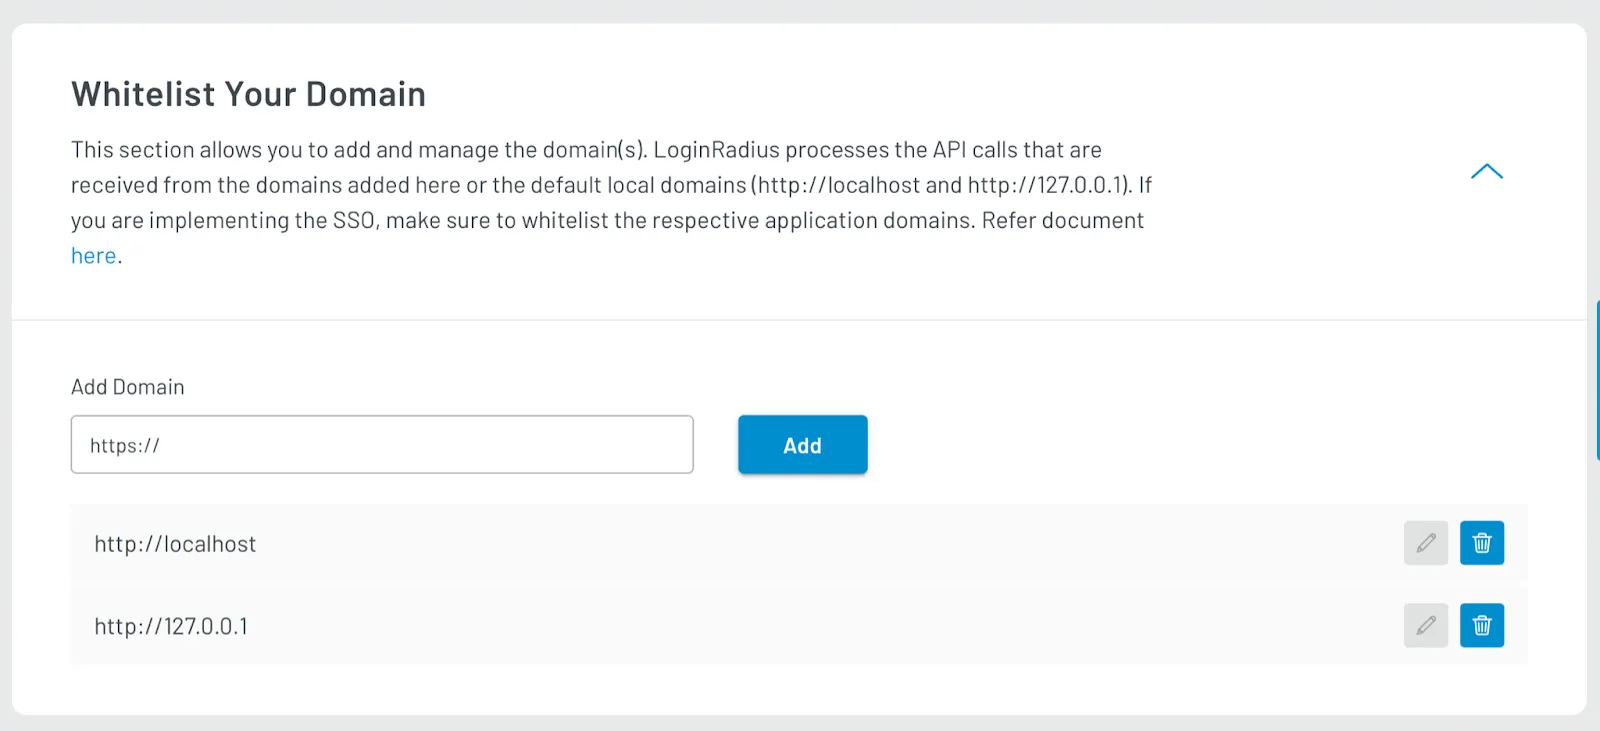Image resolution: width=1600 pixels, height=731 pixels.
Task: Collapse the Whitelist Your Domain section
Action: [x=1487, y=171]
